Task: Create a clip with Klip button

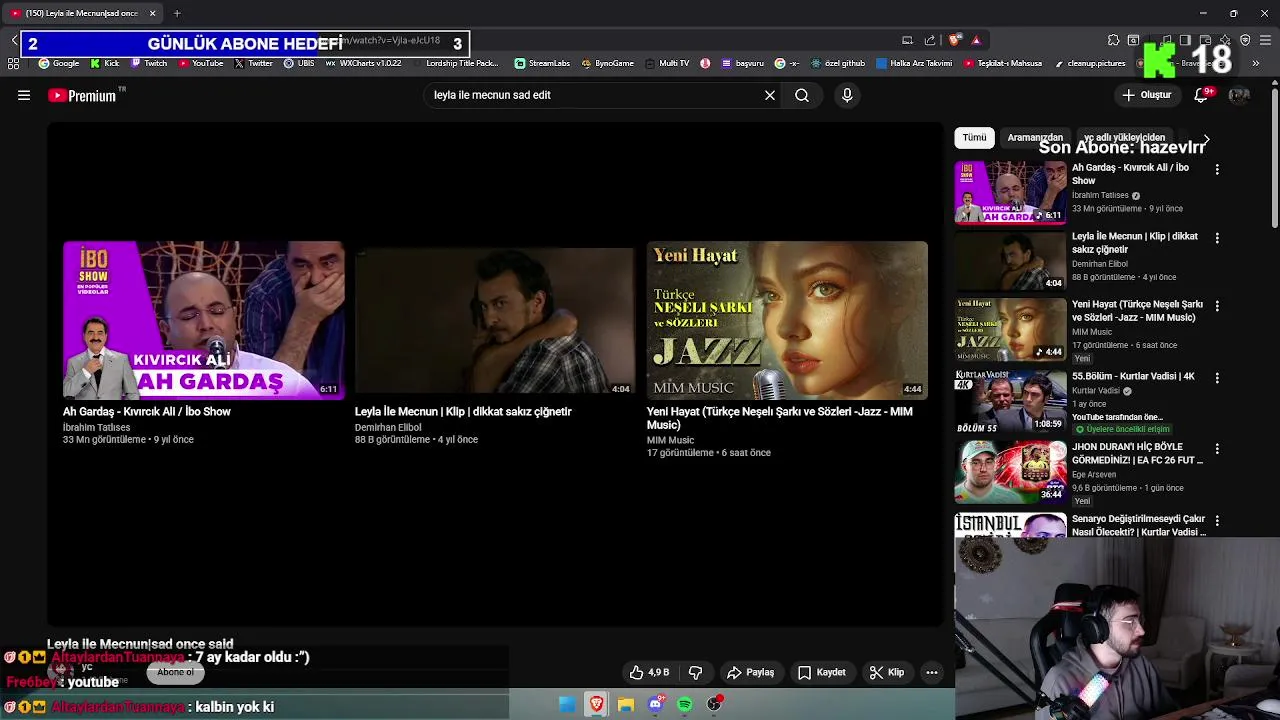Action: point(886,672)
